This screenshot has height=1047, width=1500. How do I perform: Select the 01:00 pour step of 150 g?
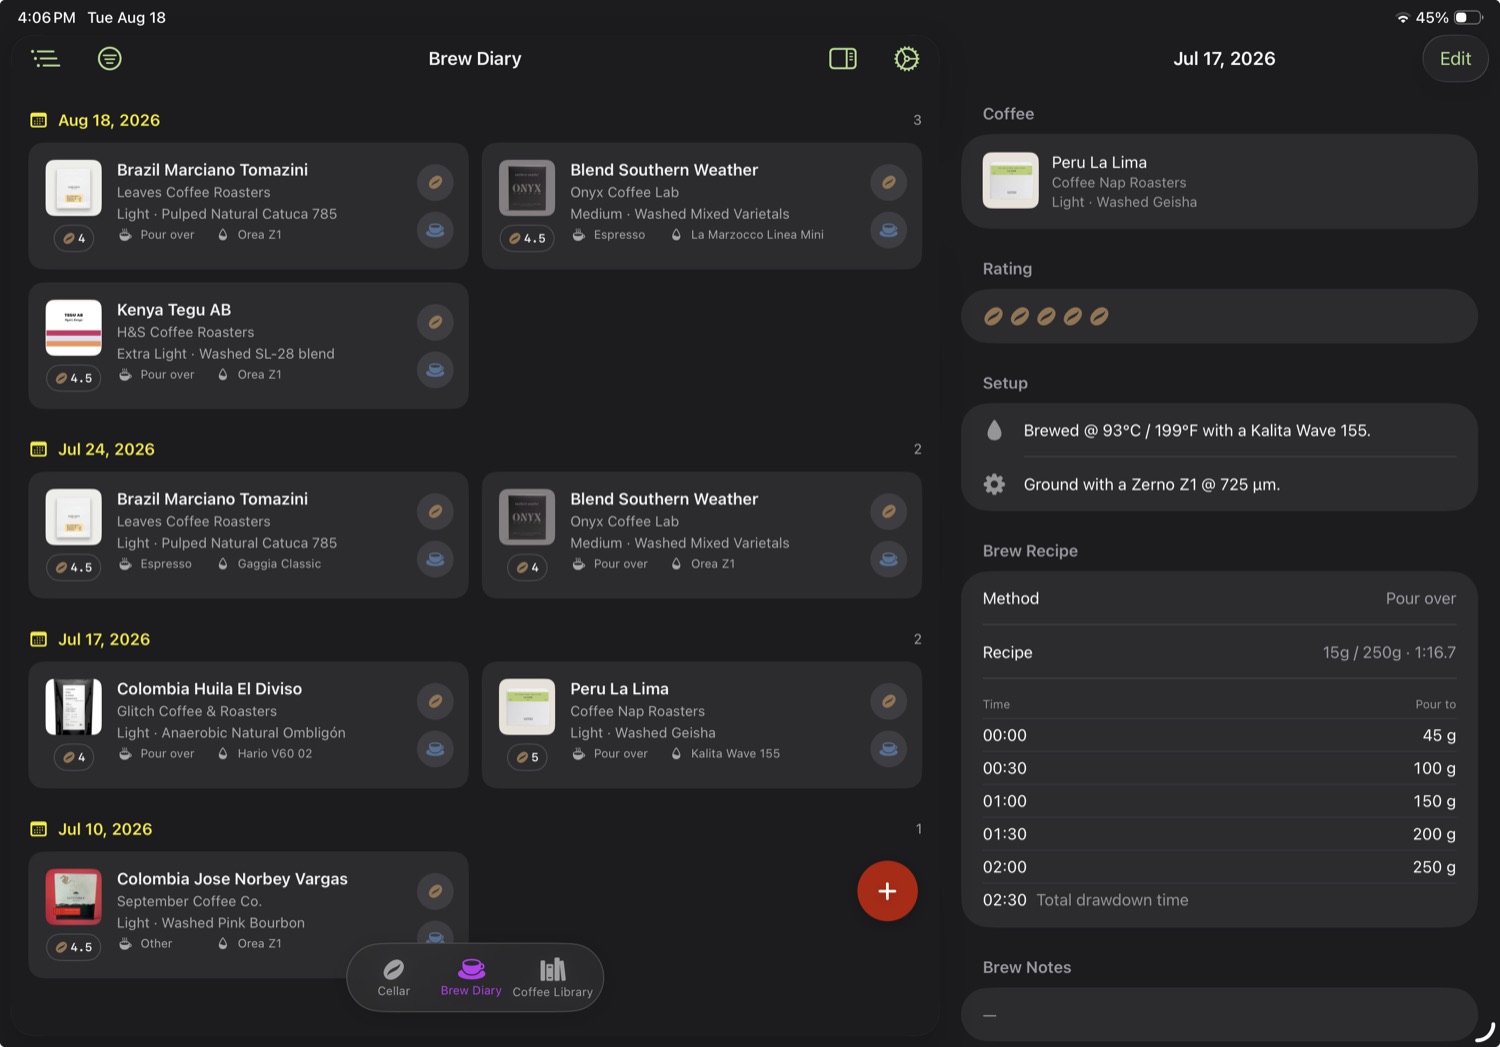tap(1219, 801)
